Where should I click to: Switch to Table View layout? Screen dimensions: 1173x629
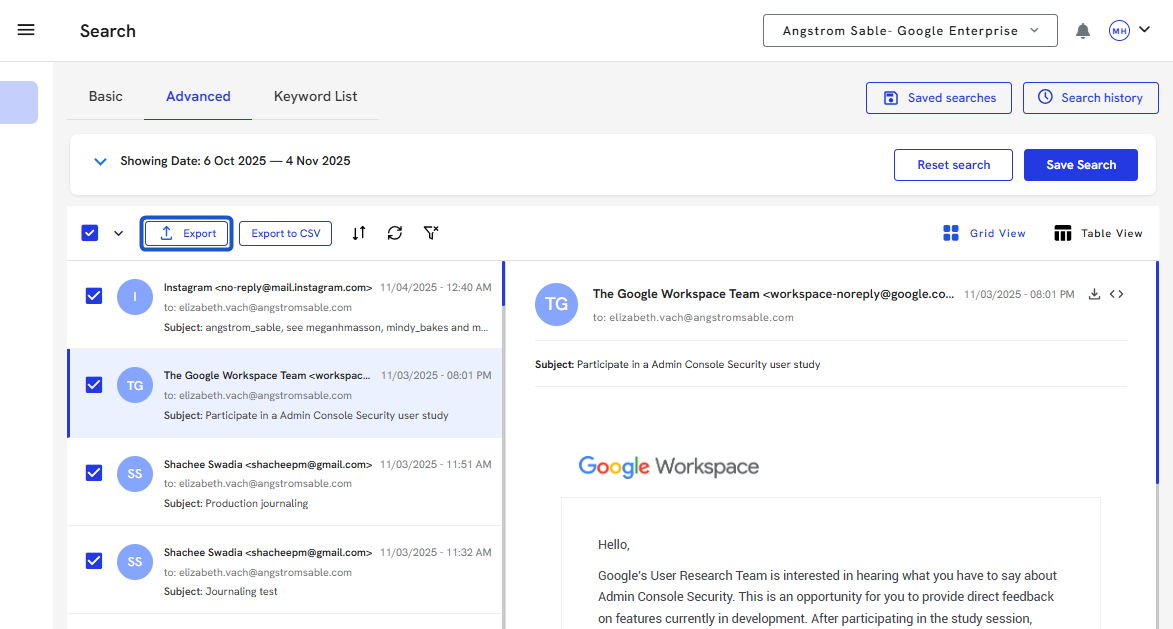(x=1097, y=233)
